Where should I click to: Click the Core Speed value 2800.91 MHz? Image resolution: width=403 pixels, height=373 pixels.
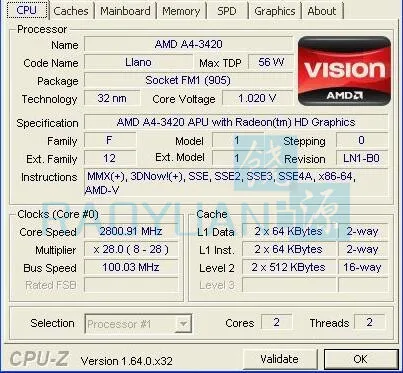tap(131, 231)
